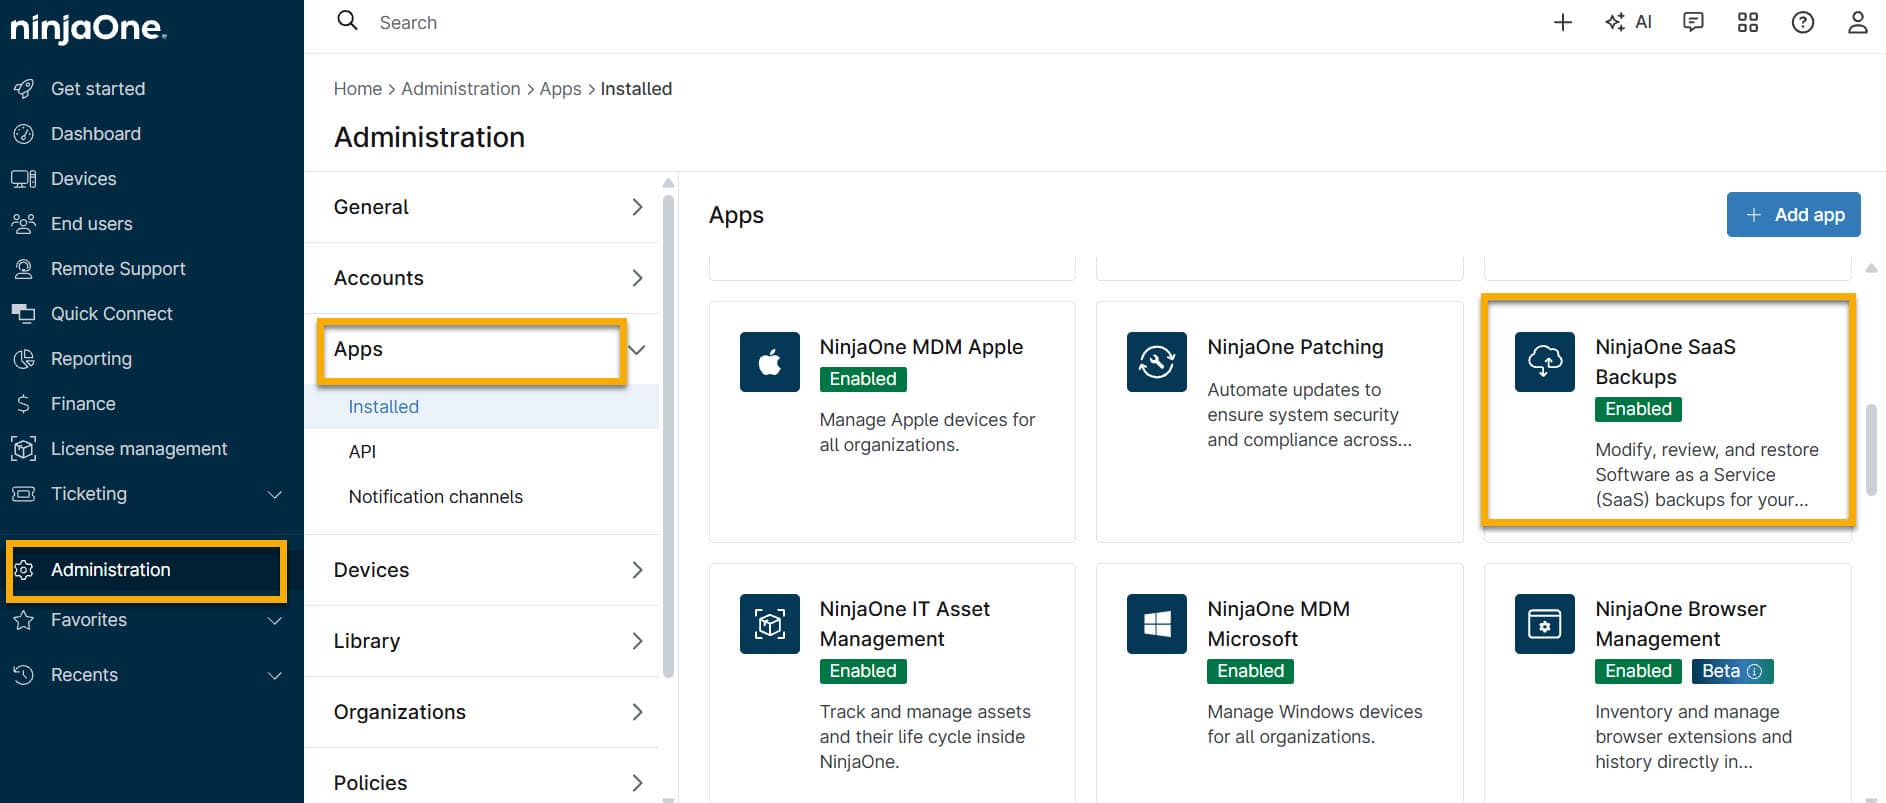Click the Beta badge on Browser Management
The height and width of the screenshot is (803, 1886).
point(1732,671)
